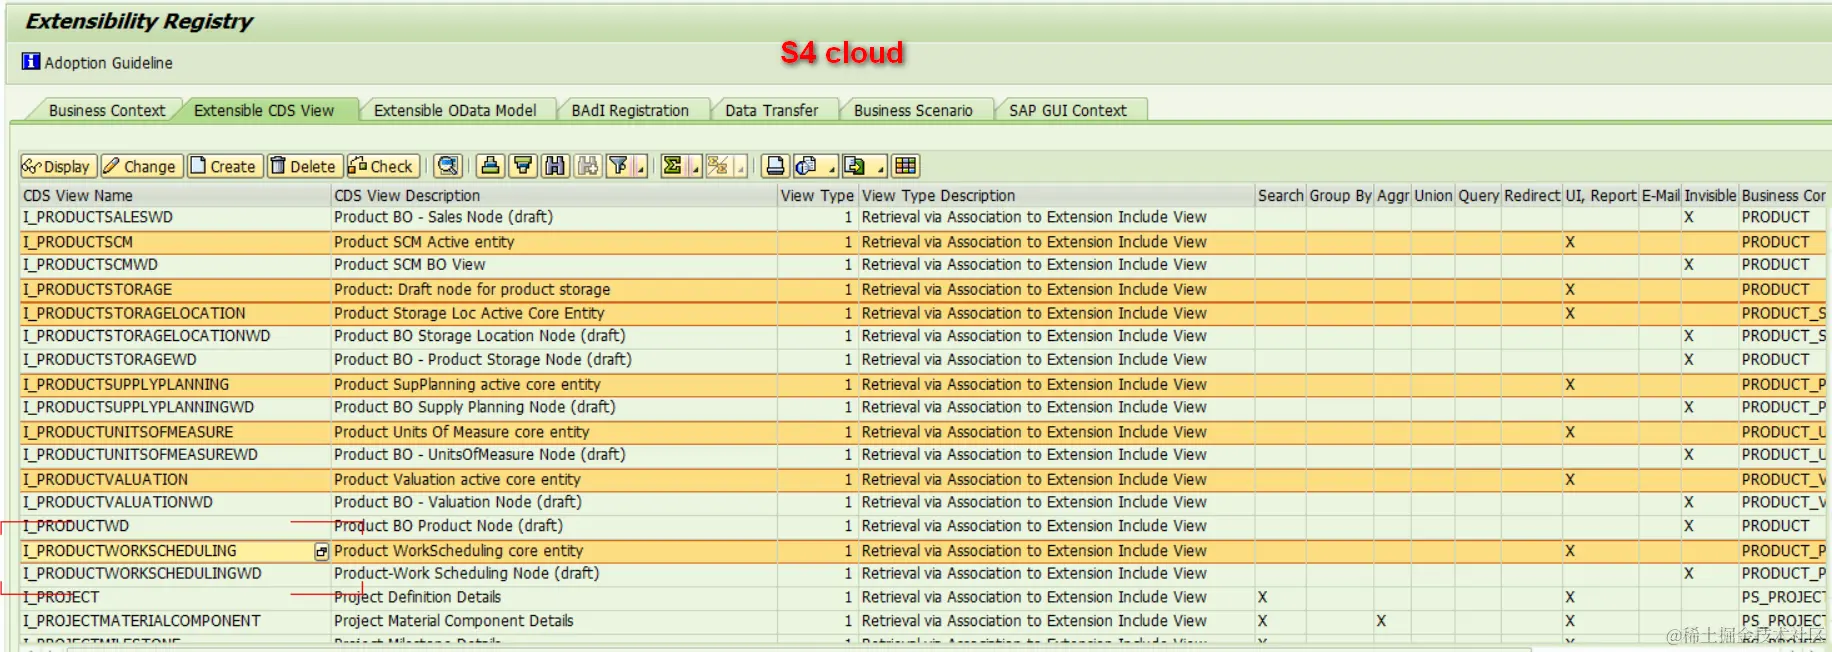Click 'Product Units Of Measure core entity'
Screen dimensions: 1832x652
462,432
